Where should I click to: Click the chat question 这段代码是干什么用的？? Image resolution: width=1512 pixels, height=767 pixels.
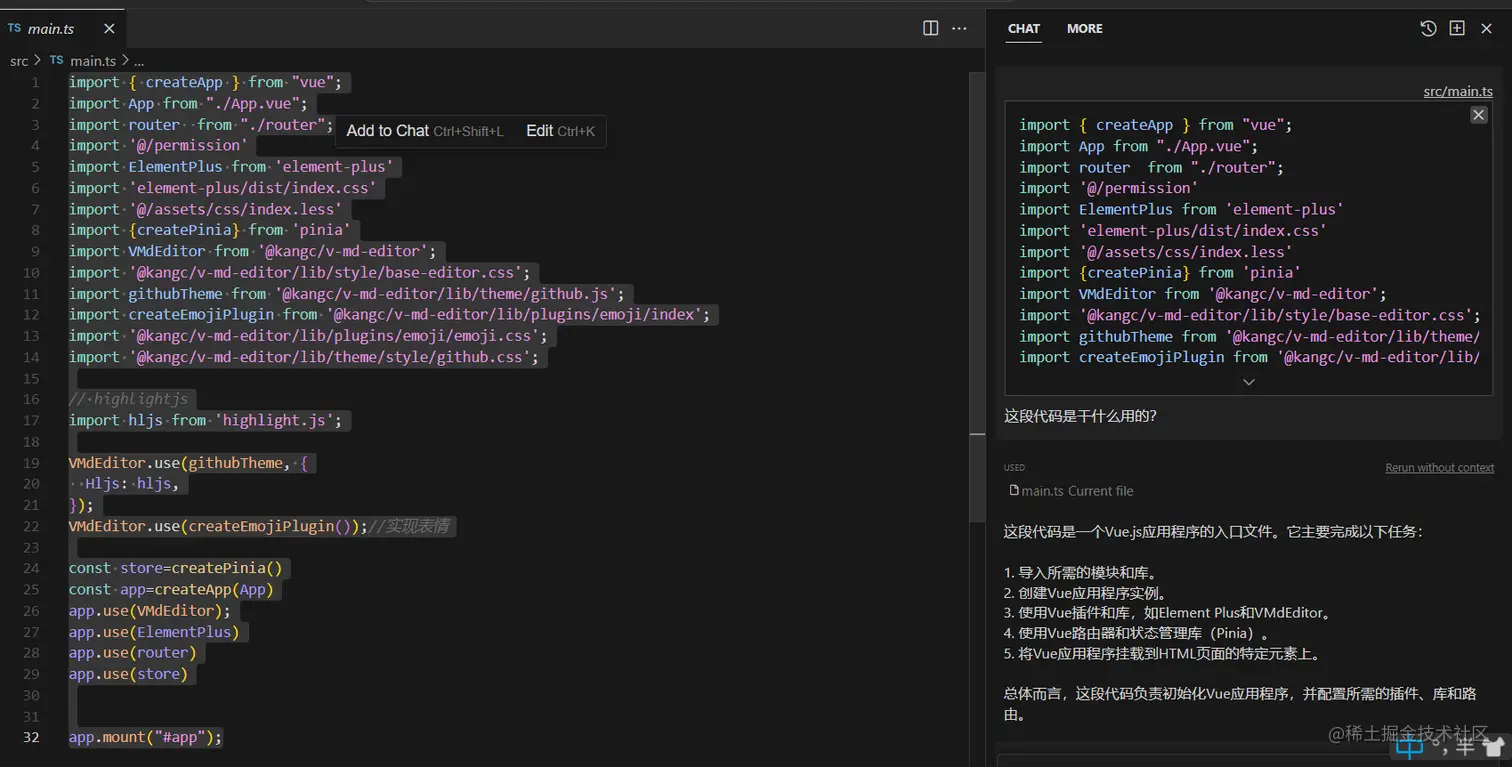pyautogui.click(x=1080, y=416)
